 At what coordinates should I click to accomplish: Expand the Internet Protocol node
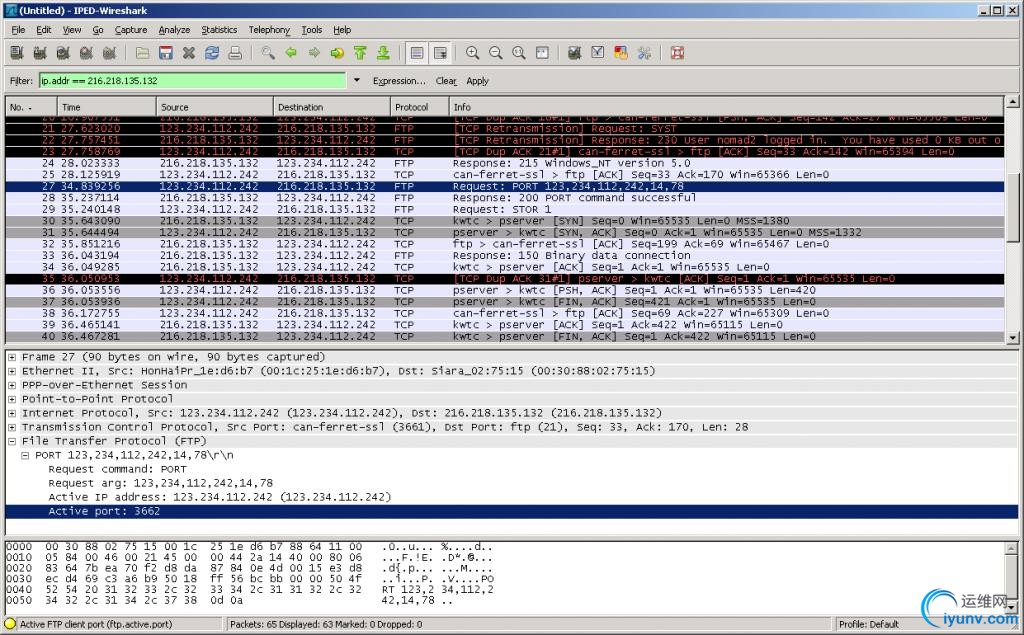coord(12,414)
